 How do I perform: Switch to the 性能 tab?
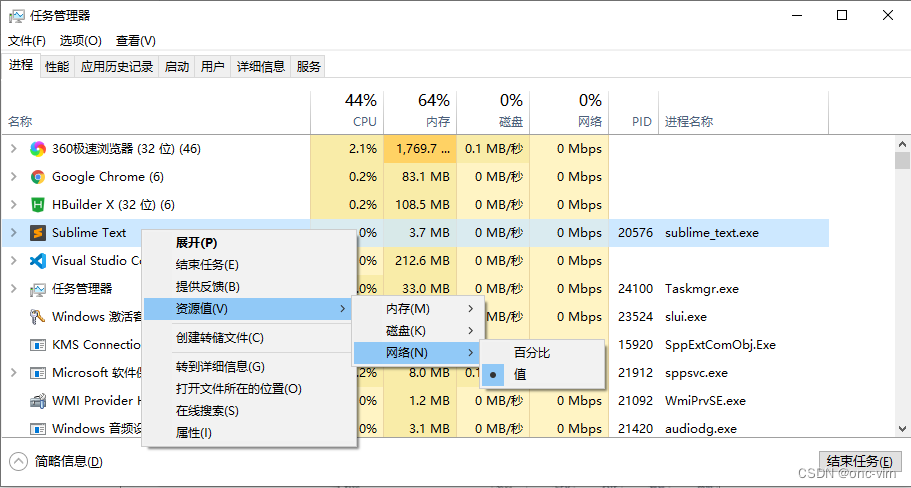57,67
